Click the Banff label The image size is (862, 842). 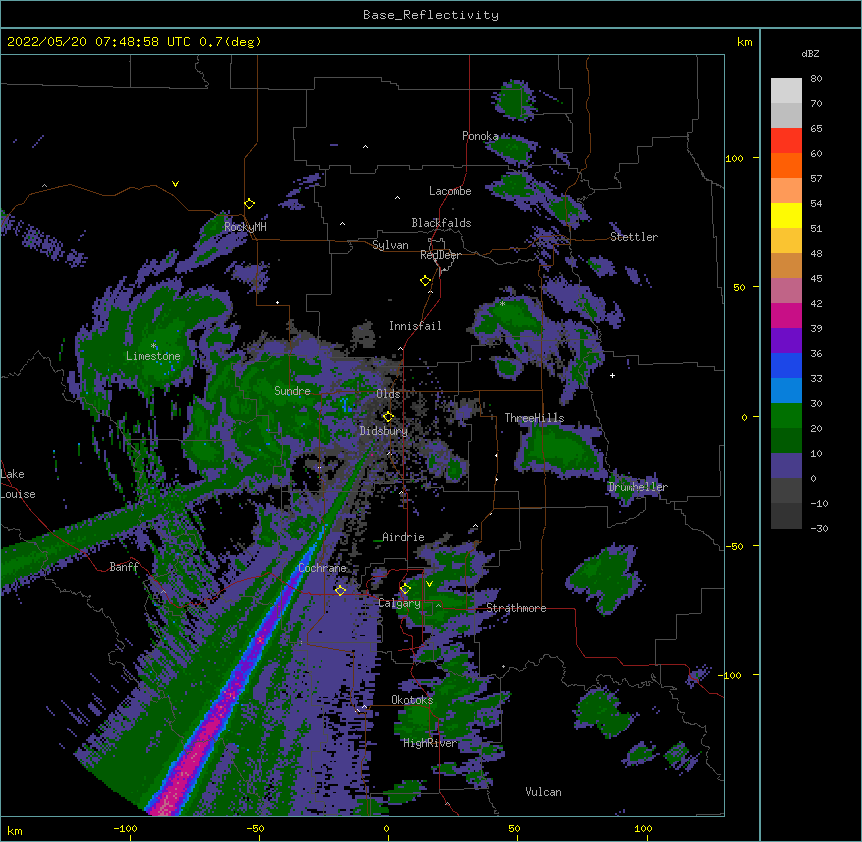124,567
